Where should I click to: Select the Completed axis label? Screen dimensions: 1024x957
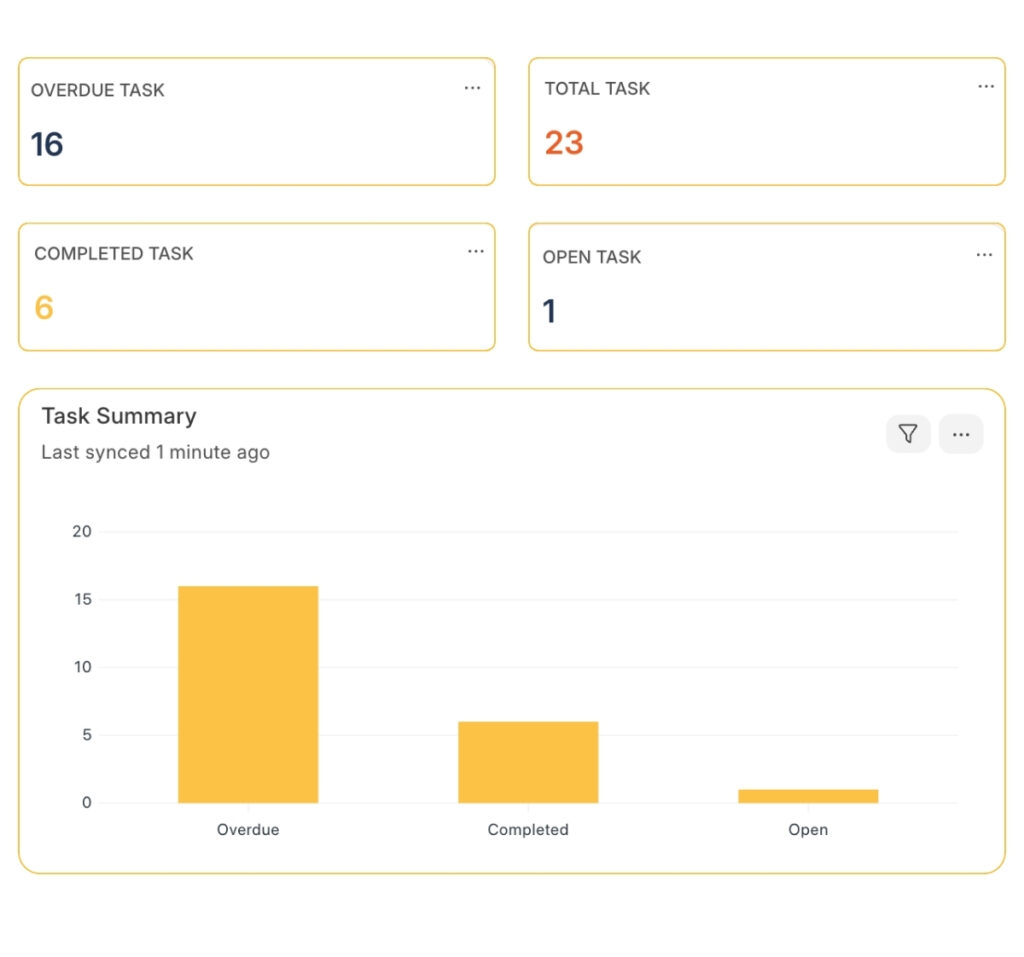point(527,829)
